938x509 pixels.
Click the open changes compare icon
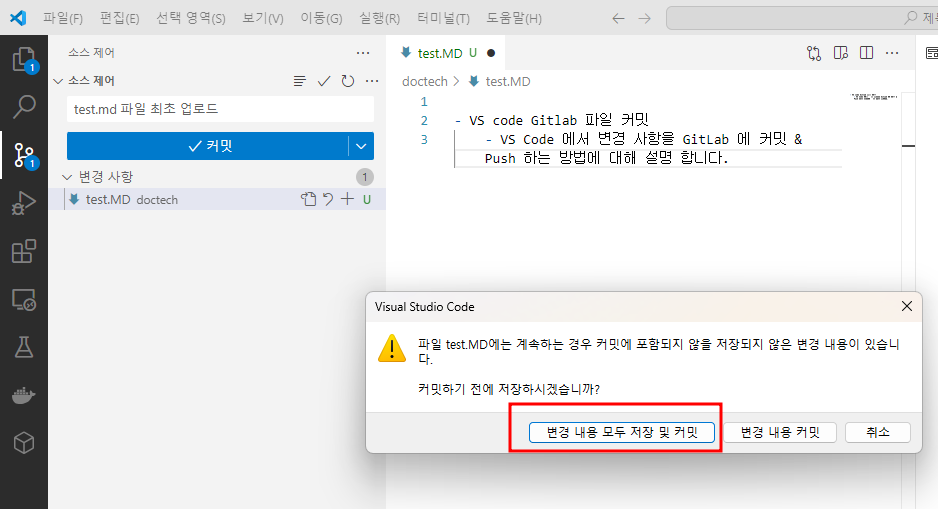coord(814,53)
